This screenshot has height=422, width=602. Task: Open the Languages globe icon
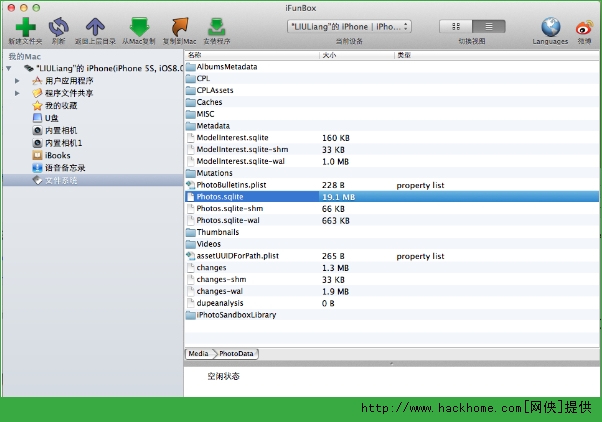click(550, 27)
